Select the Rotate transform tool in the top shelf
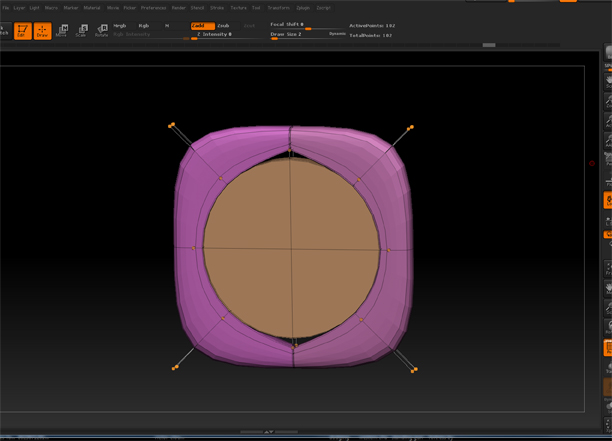 pos(101,31)
